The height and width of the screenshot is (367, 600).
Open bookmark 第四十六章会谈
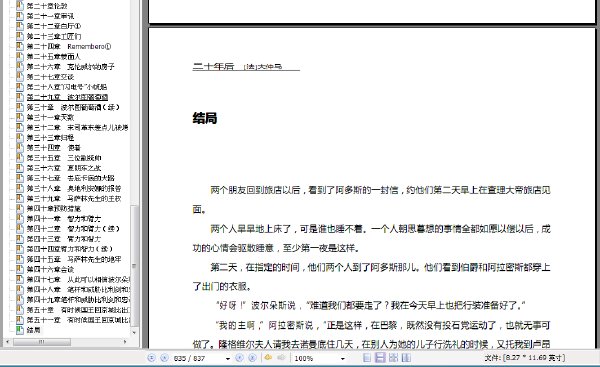point(50,269)
